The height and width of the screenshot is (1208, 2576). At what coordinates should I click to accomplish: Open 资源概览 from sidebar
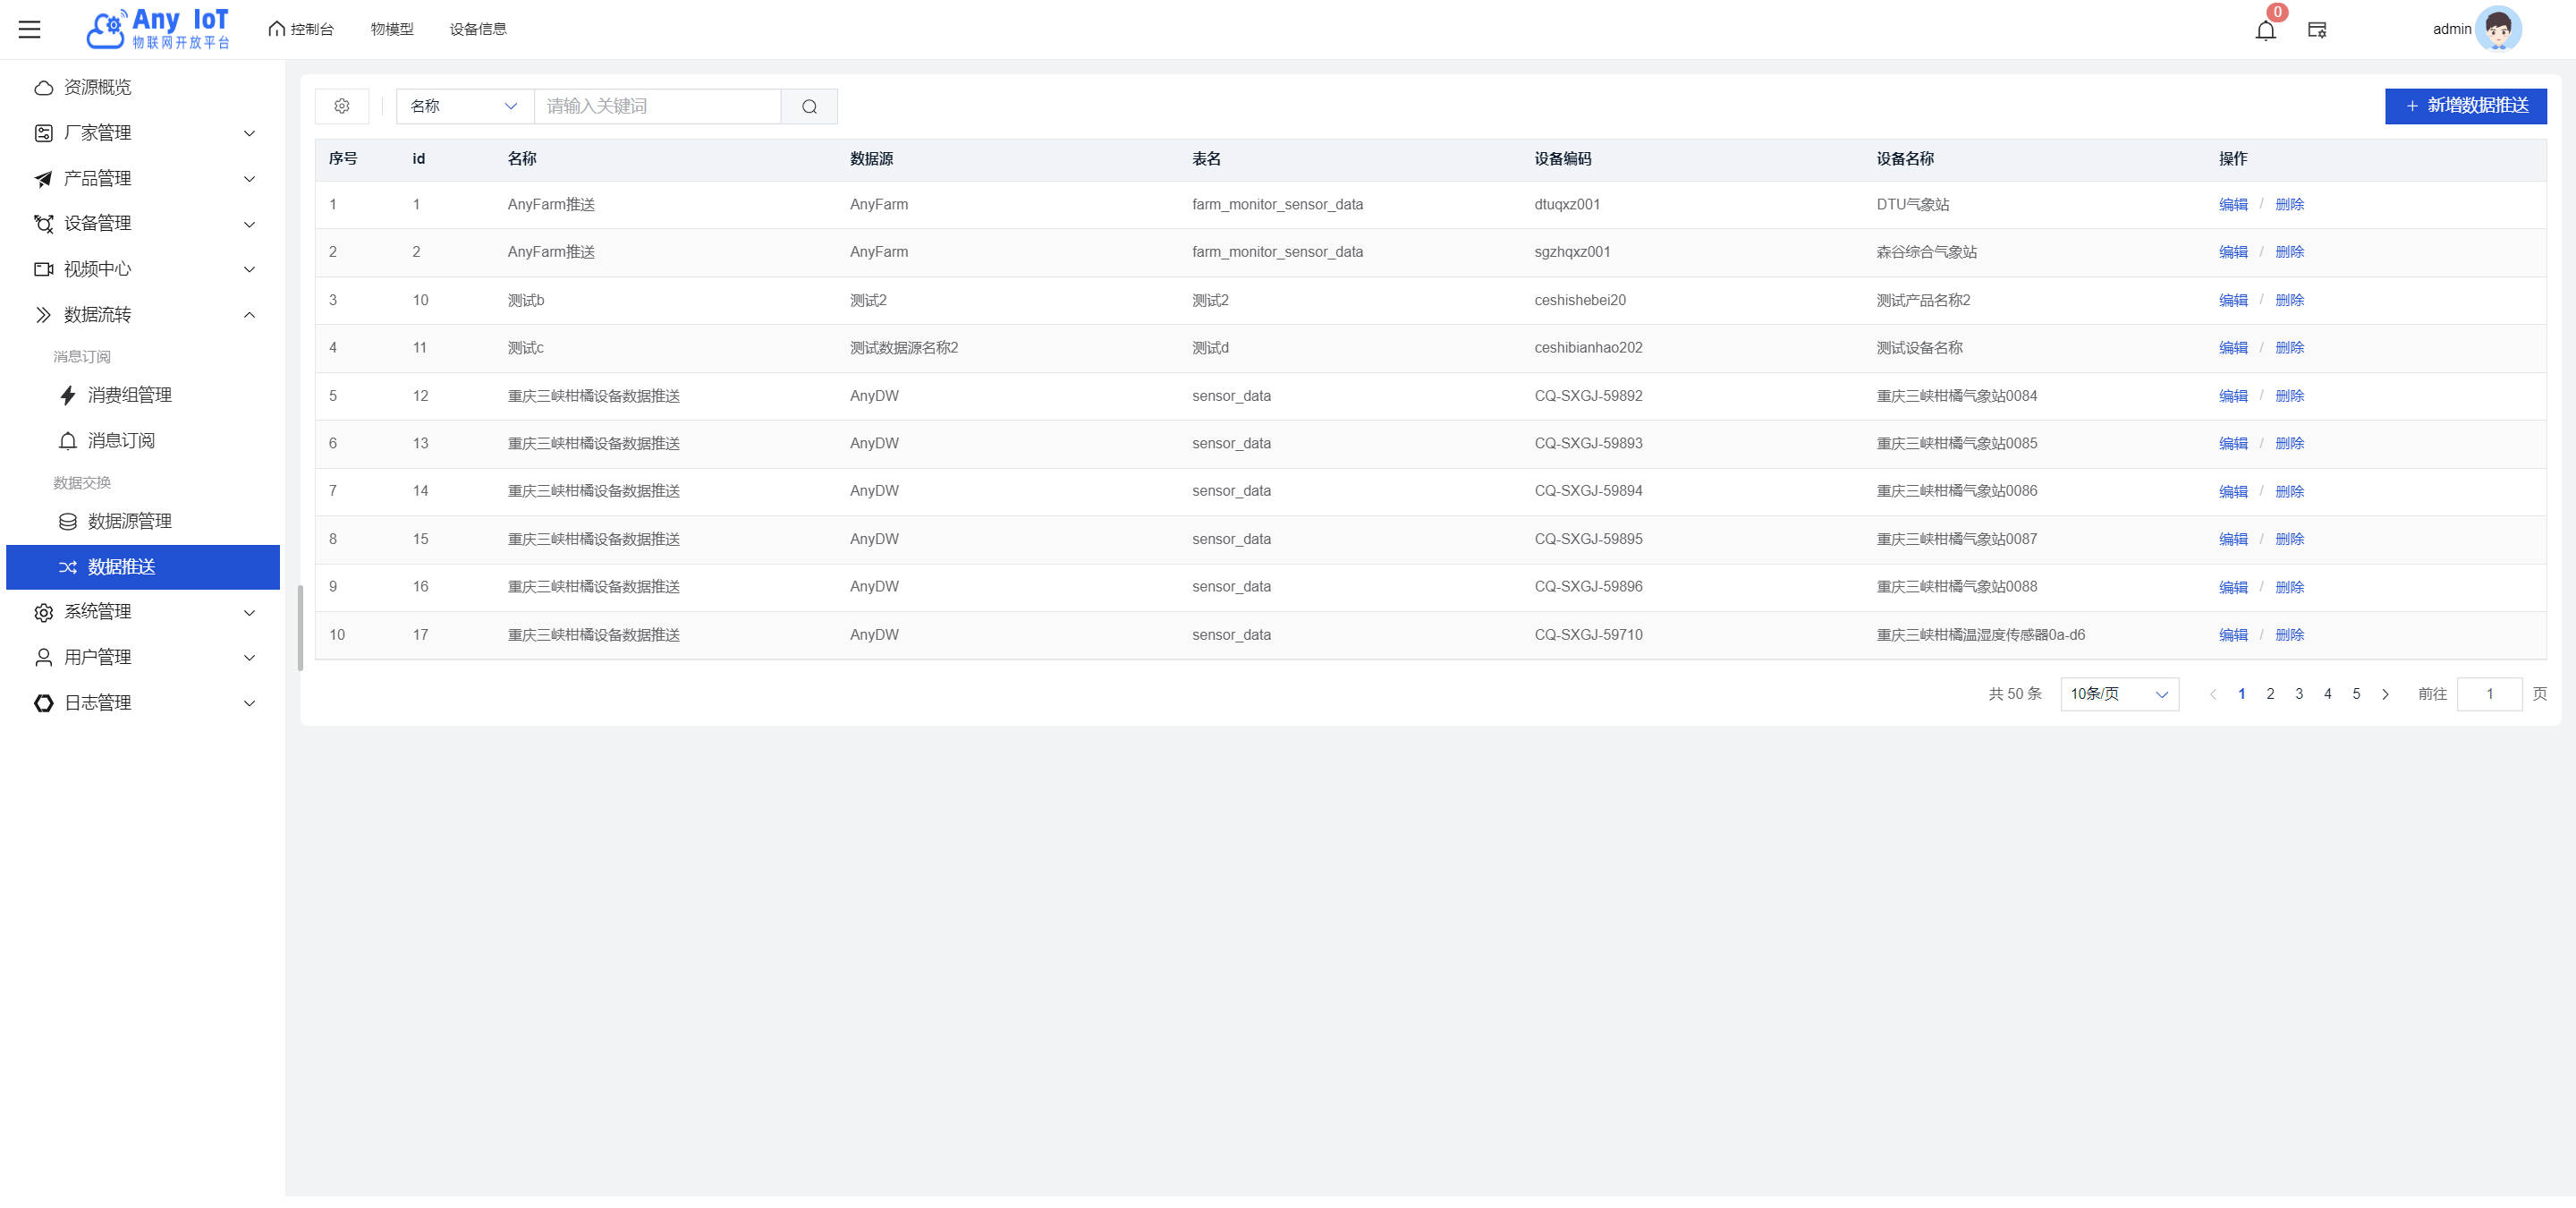(x=97, y=87)
